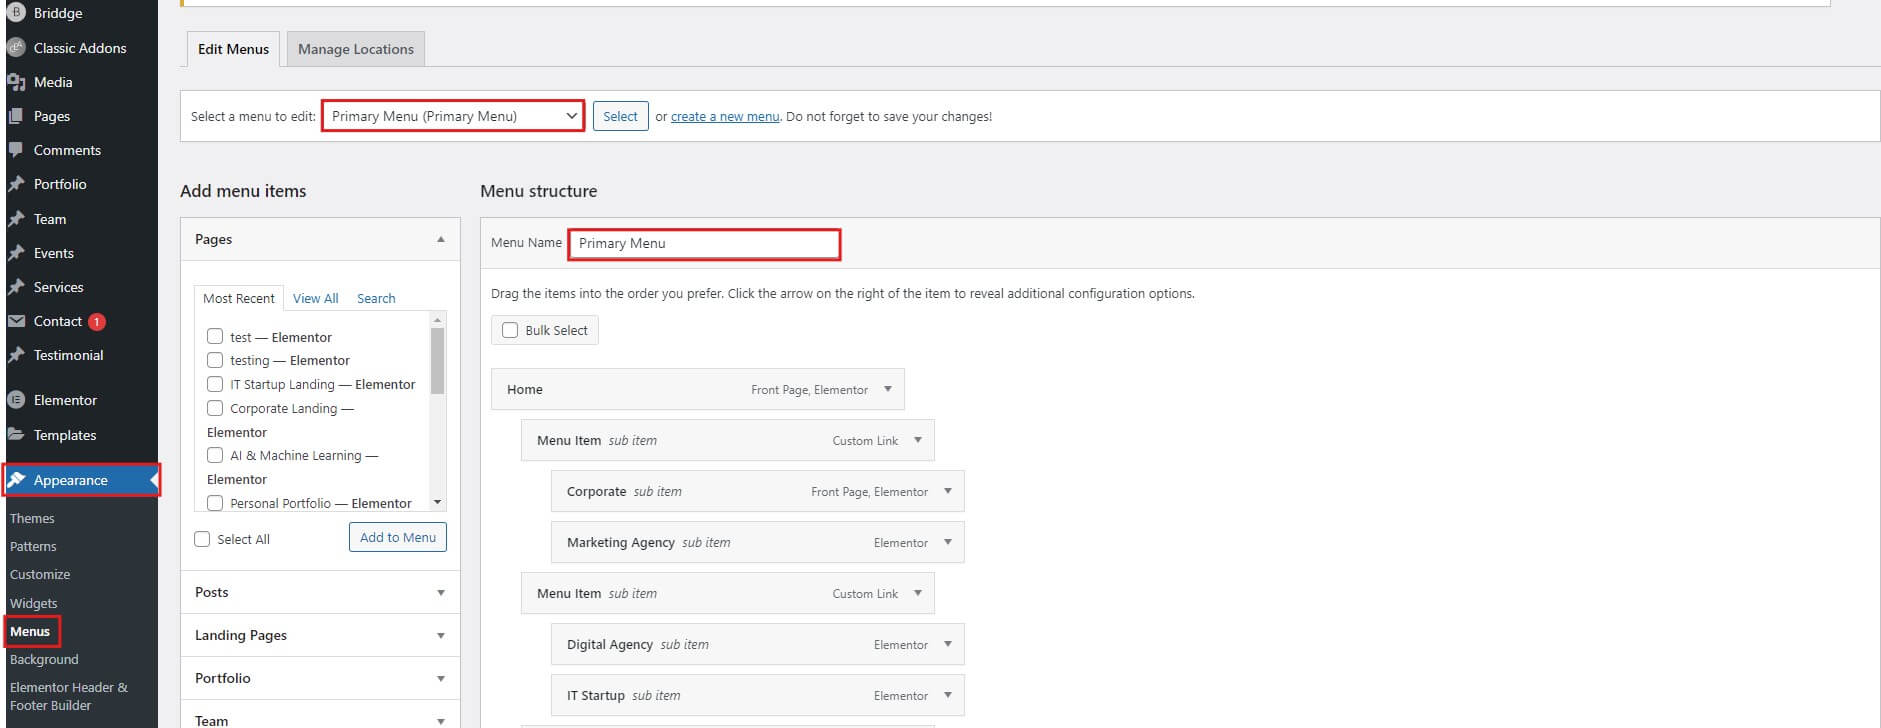The image size is (1881, 728).
Task: Check the 'test — Elementor' page checkbox
Action: pos(215,337)
